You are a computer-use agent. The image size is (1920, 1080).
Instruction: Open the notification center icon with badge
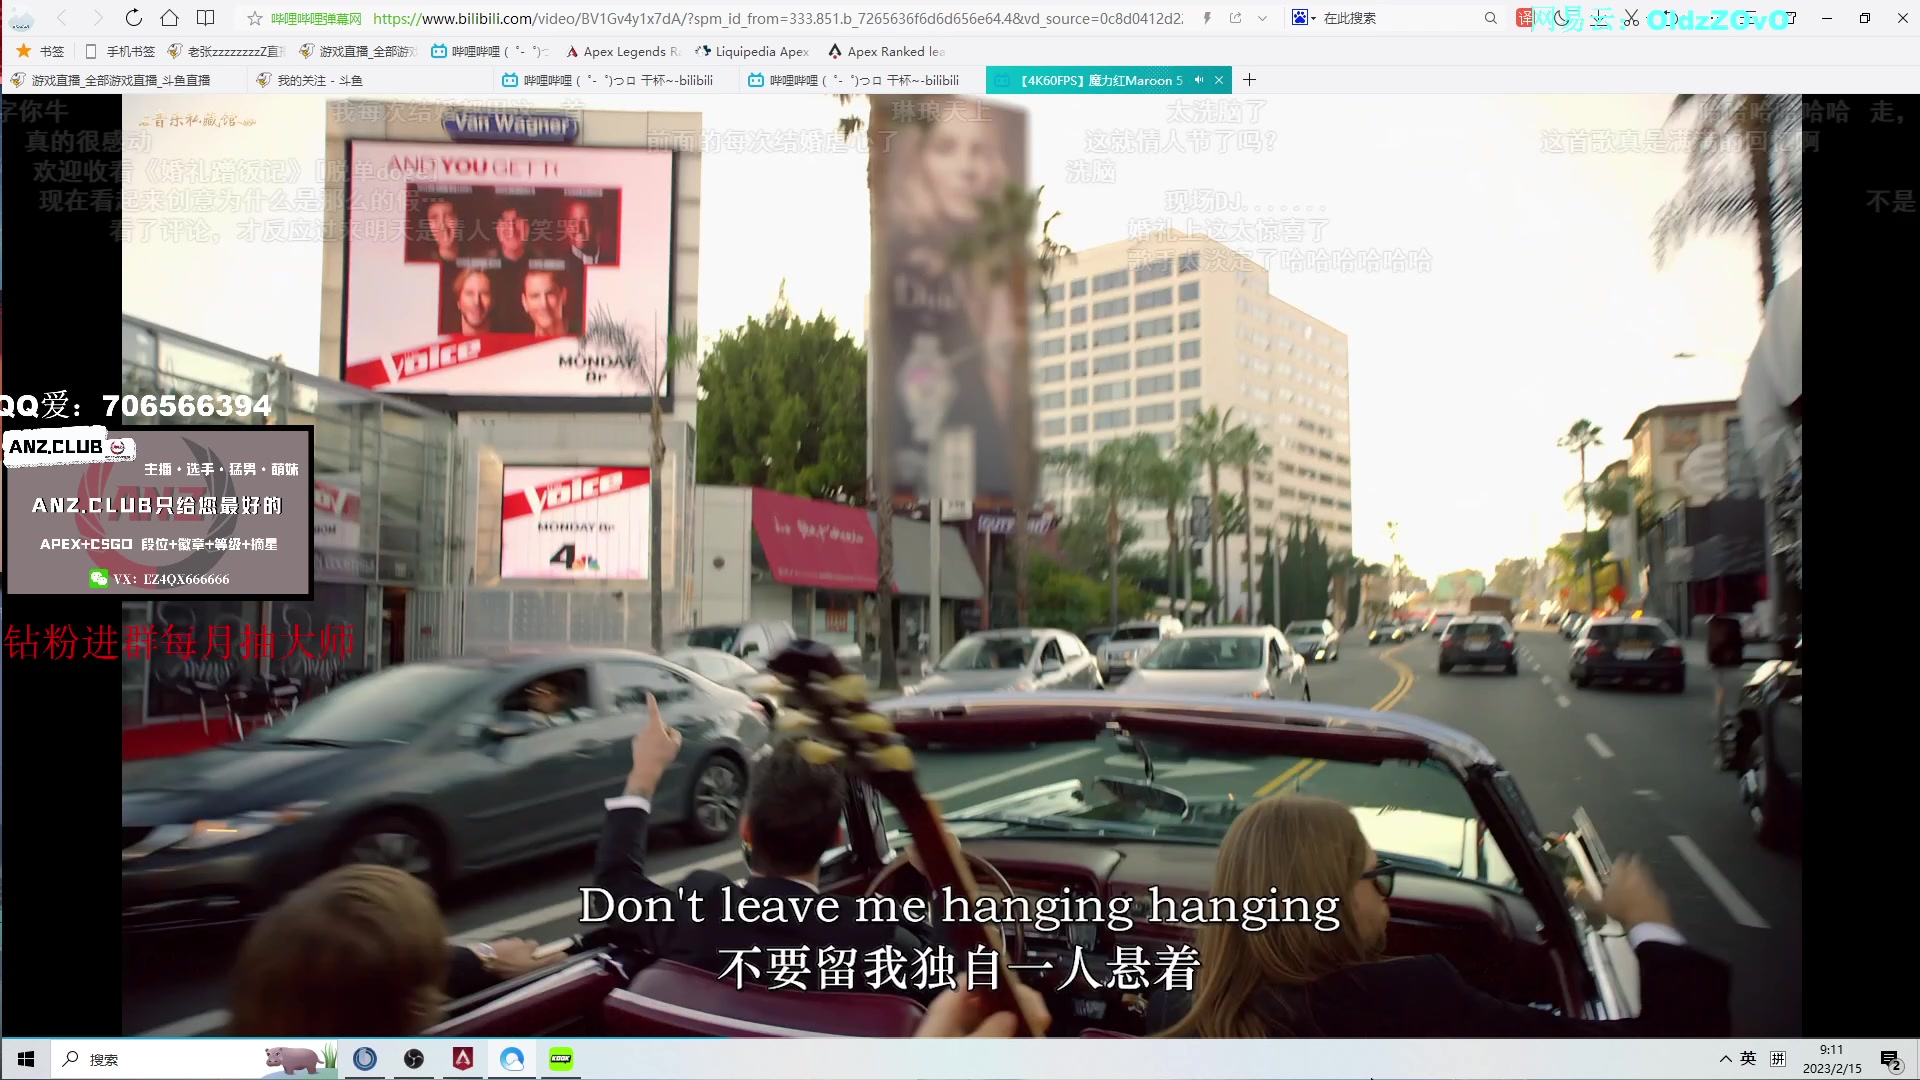click(1890, 1060)
